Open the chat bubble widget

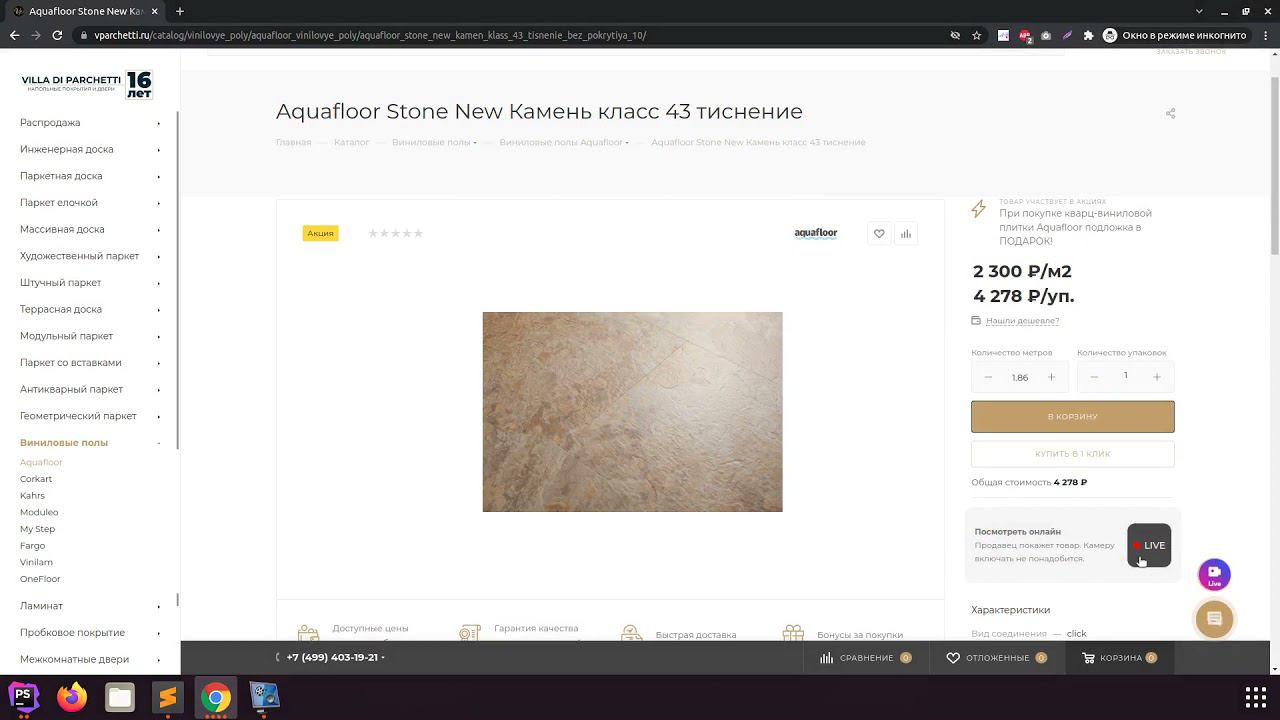tap(1214, 619)
